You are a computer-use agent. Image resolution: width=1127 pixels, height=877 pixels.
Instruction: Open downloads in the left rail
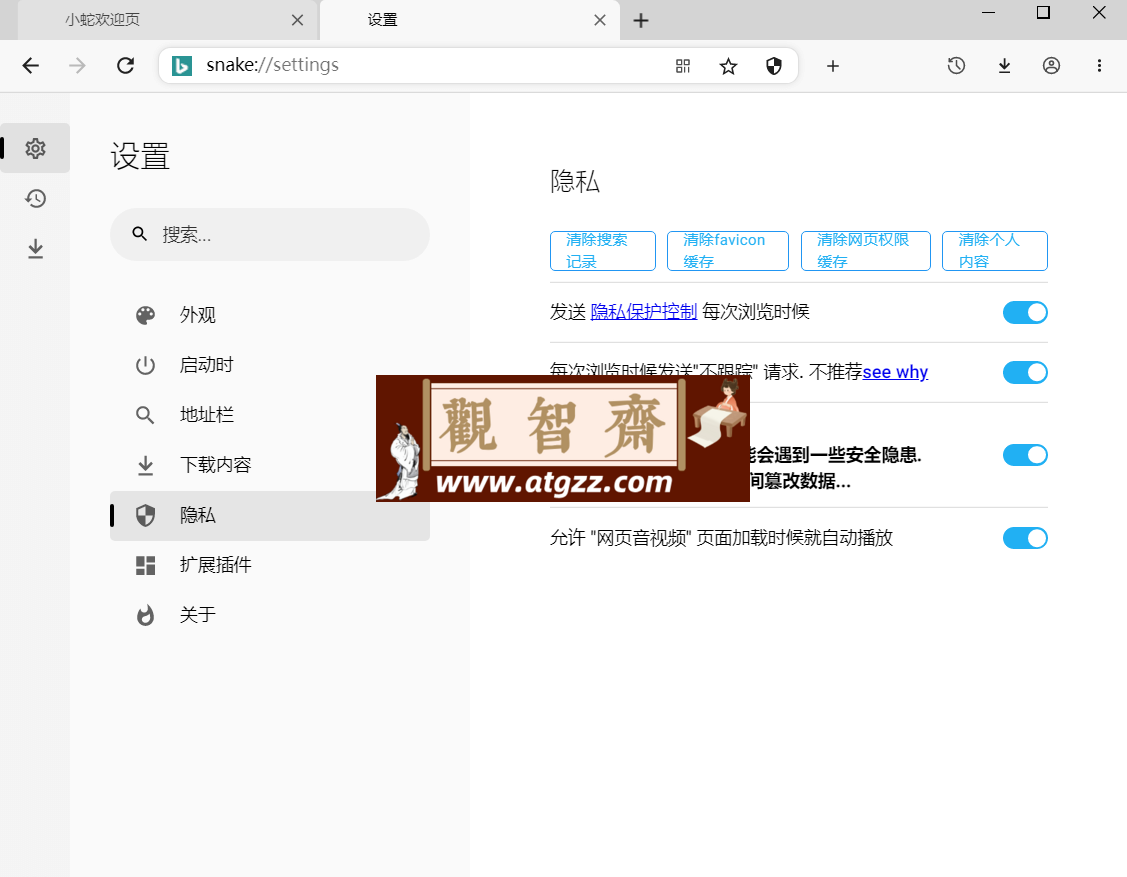tap(35, 249)
